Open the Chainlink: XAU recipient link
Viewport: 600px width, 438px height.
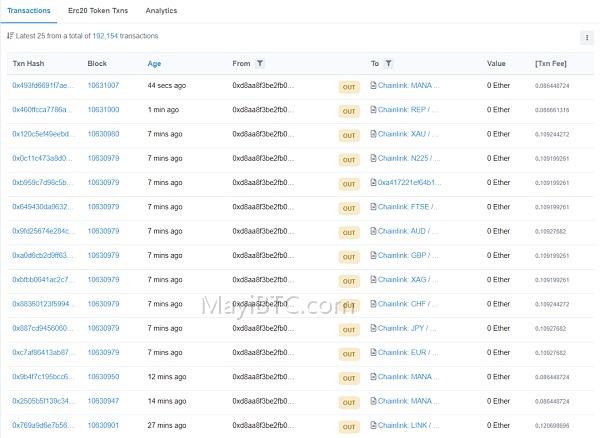pyautogui.click(x=408, y=134)
